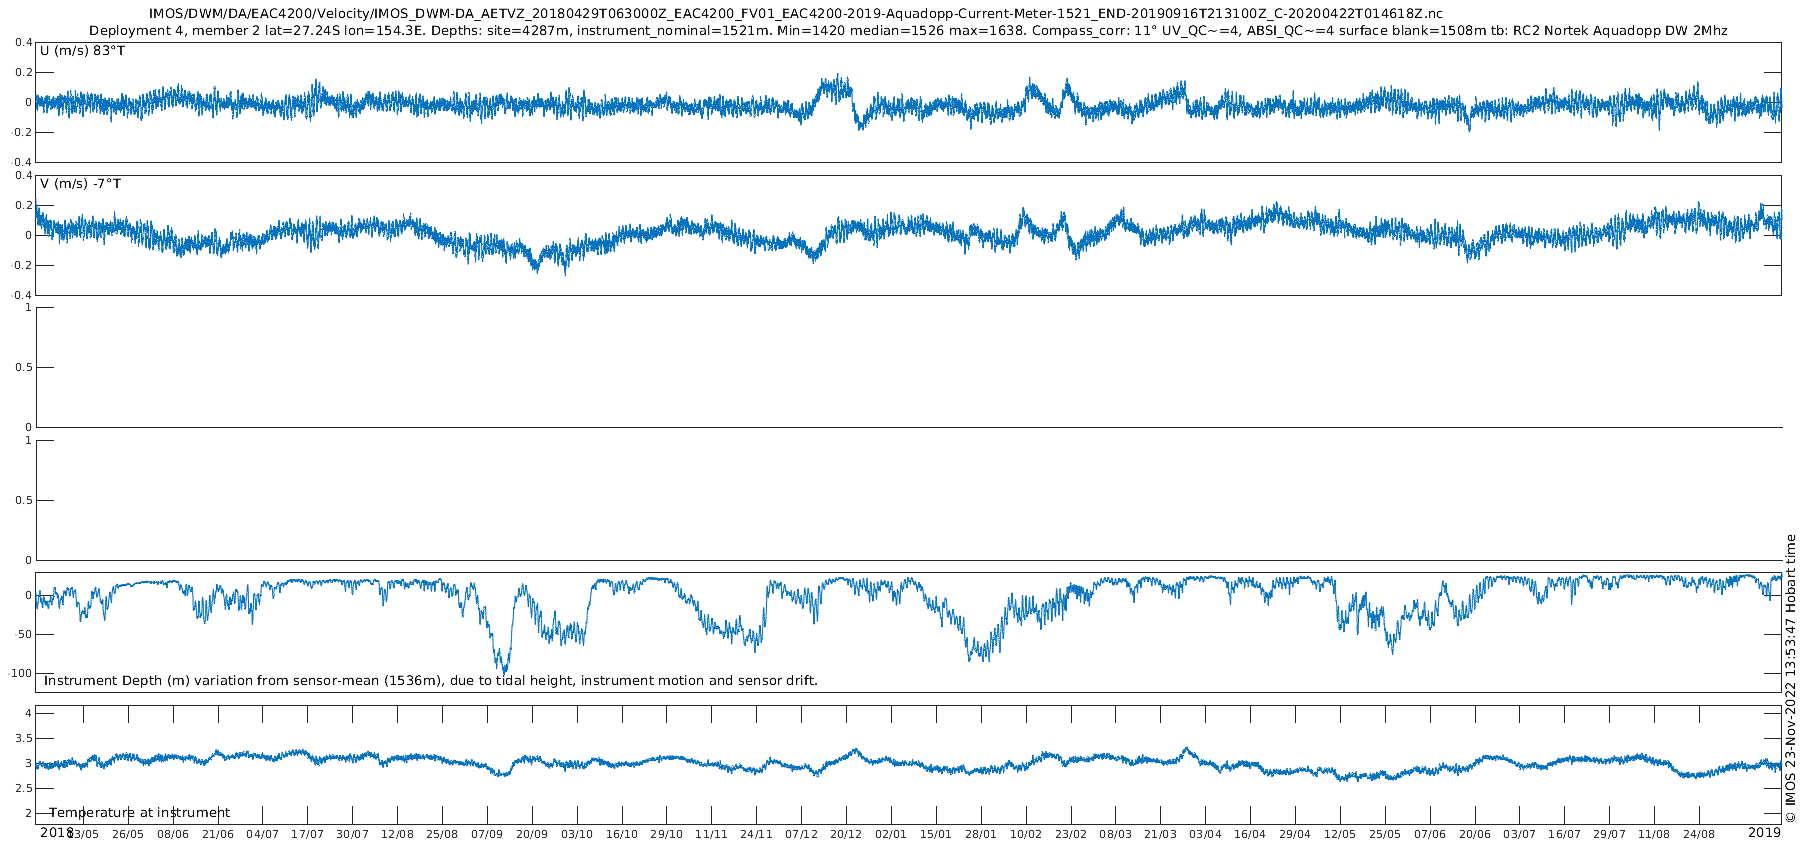1800x850 pixels.
Task: Select the '16/07' date tick label
Action: click(1565, 834)
